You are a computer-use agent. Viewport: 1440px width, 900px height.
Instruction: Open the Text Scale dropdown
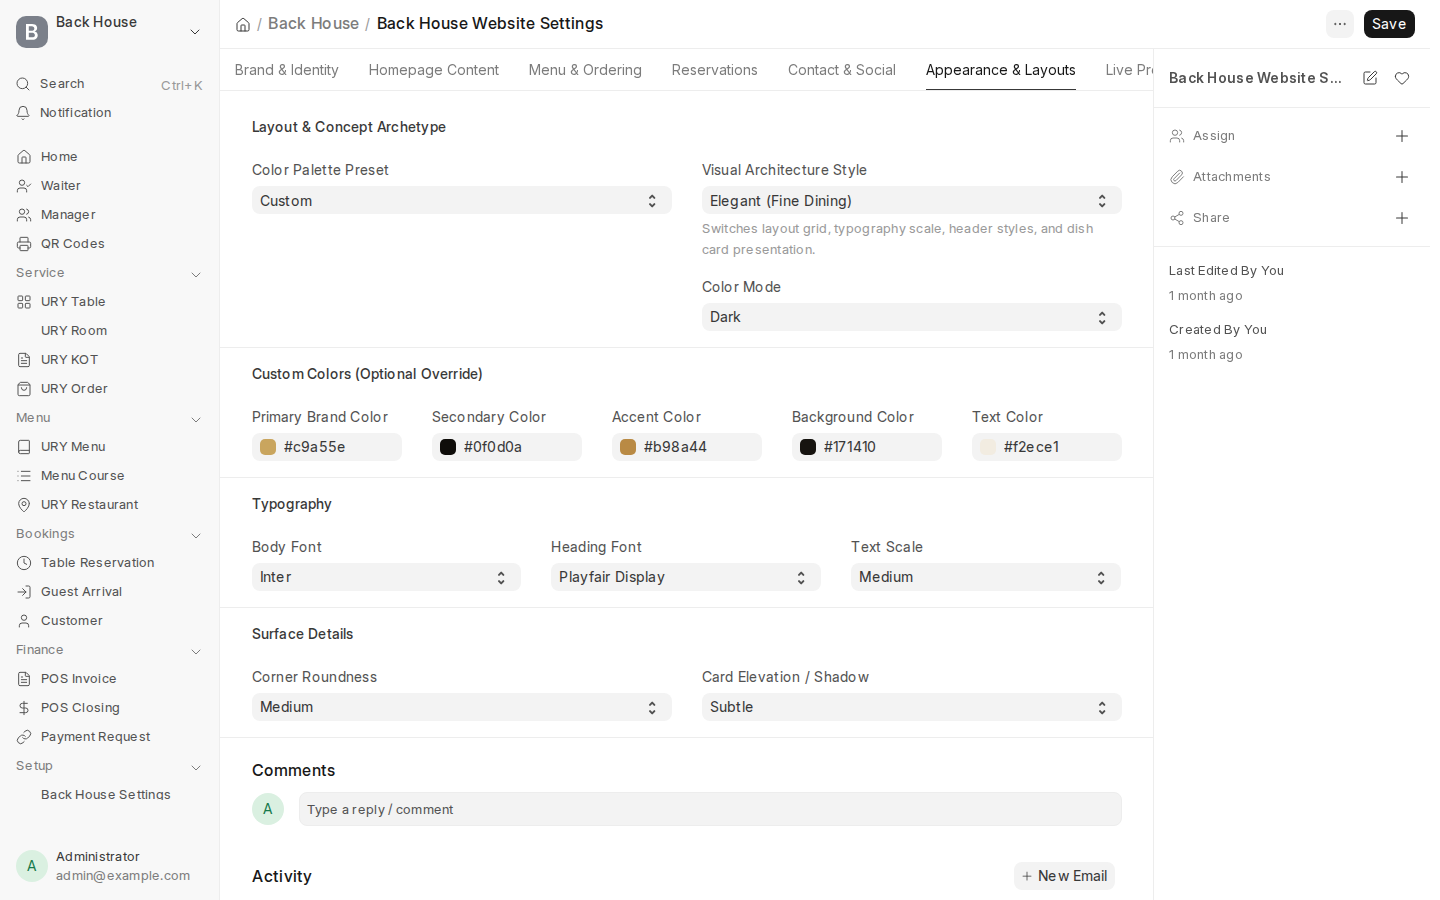point(985,577)
